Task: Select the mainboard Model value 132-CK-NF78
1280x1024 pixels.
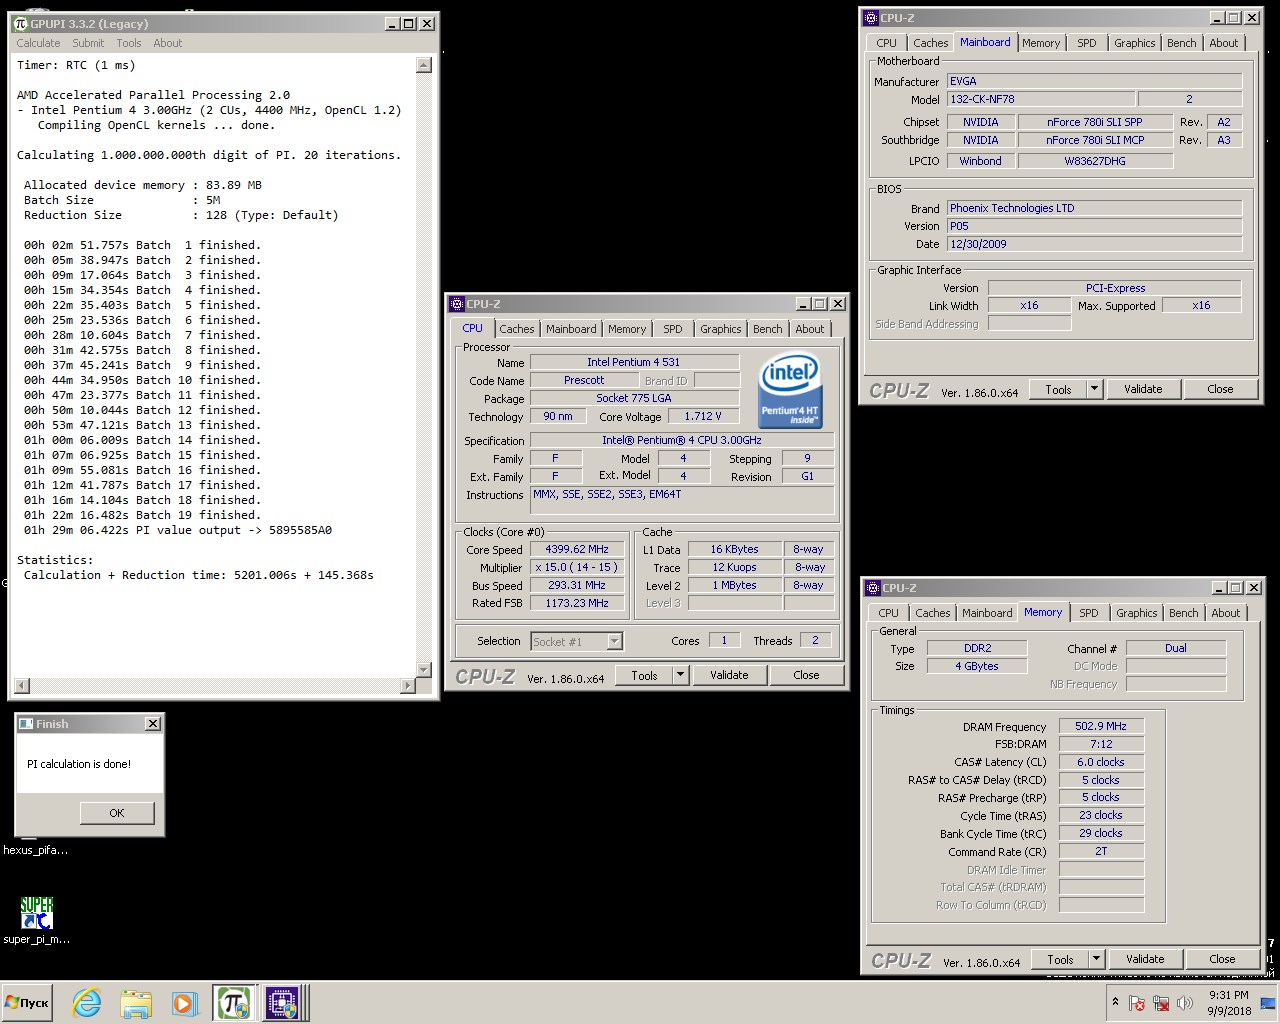Action: pos(1041,99)
